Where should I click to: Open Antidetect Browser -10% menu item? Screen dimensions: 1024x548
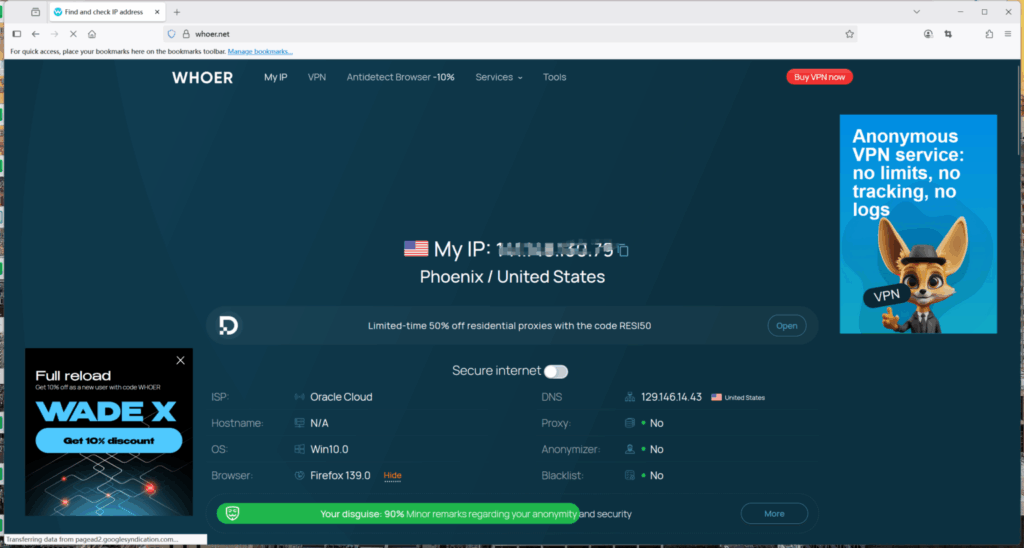click(x=400, y=77)
